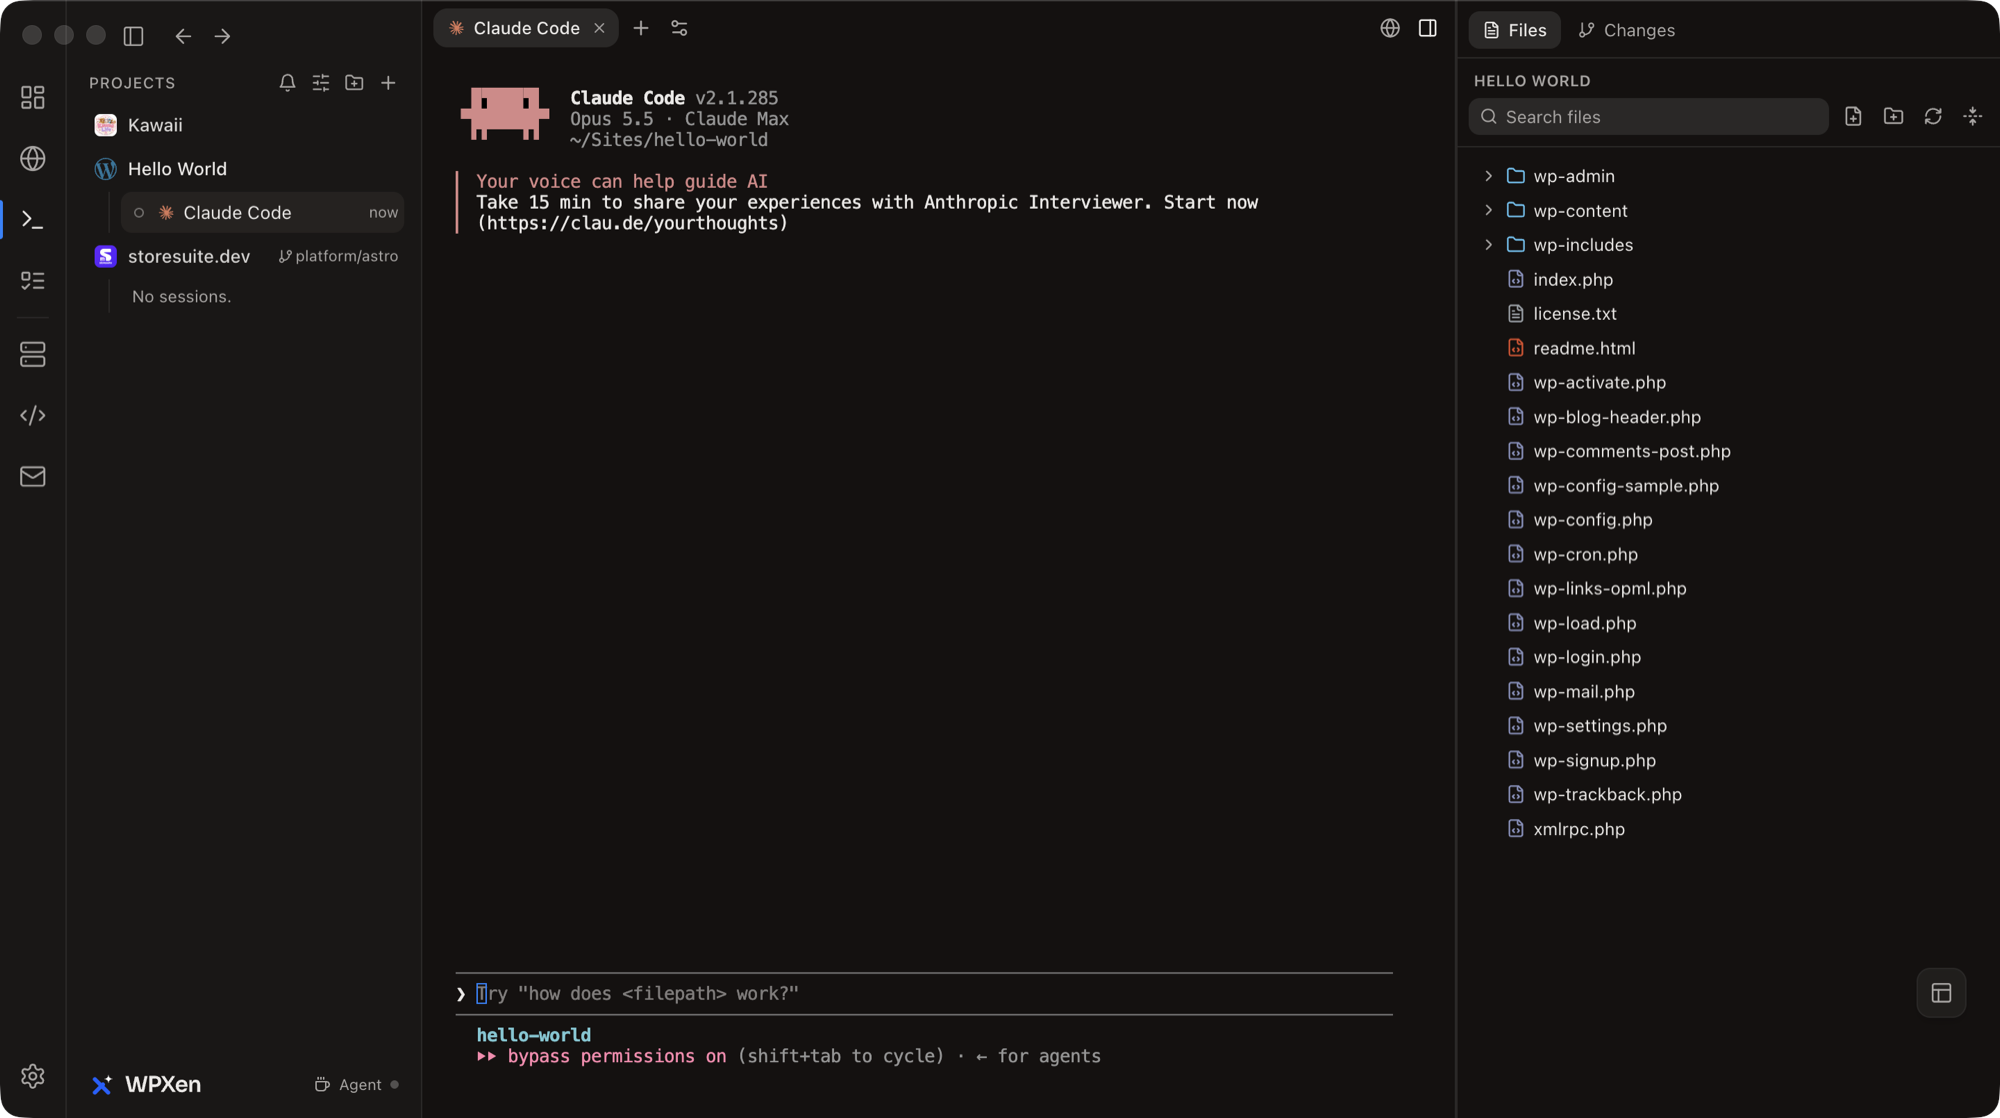Create a new file in the Files panel
This screenshot has width=2000, height=1118.
click(x=1853, y=116)
